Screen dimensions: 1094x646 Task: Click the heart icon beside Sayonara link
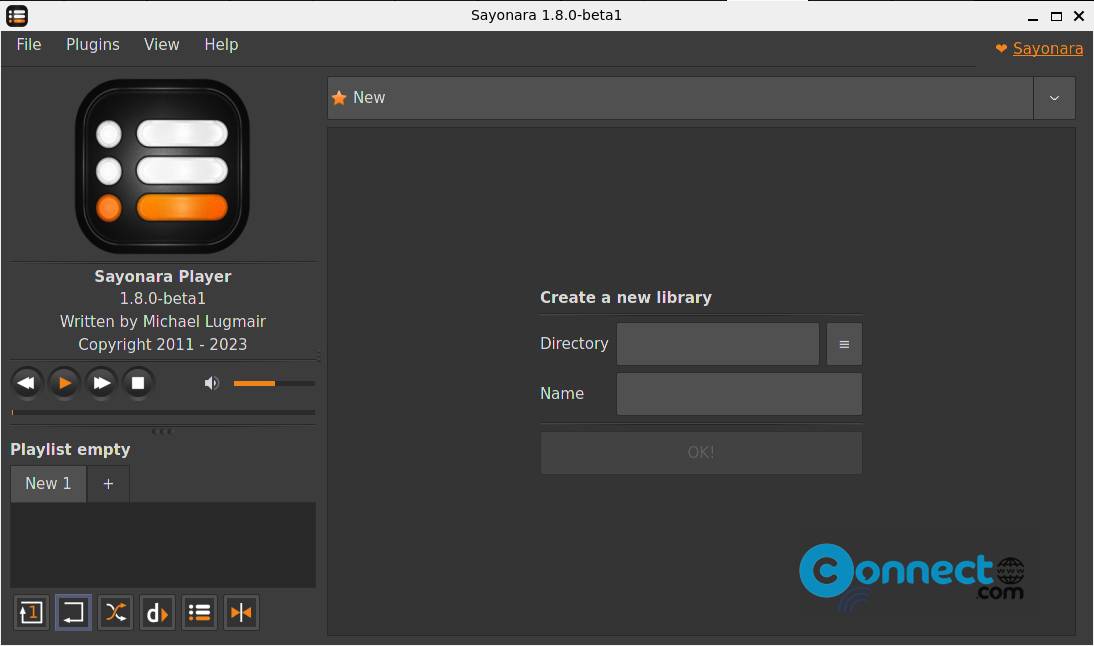point(1001,49)
